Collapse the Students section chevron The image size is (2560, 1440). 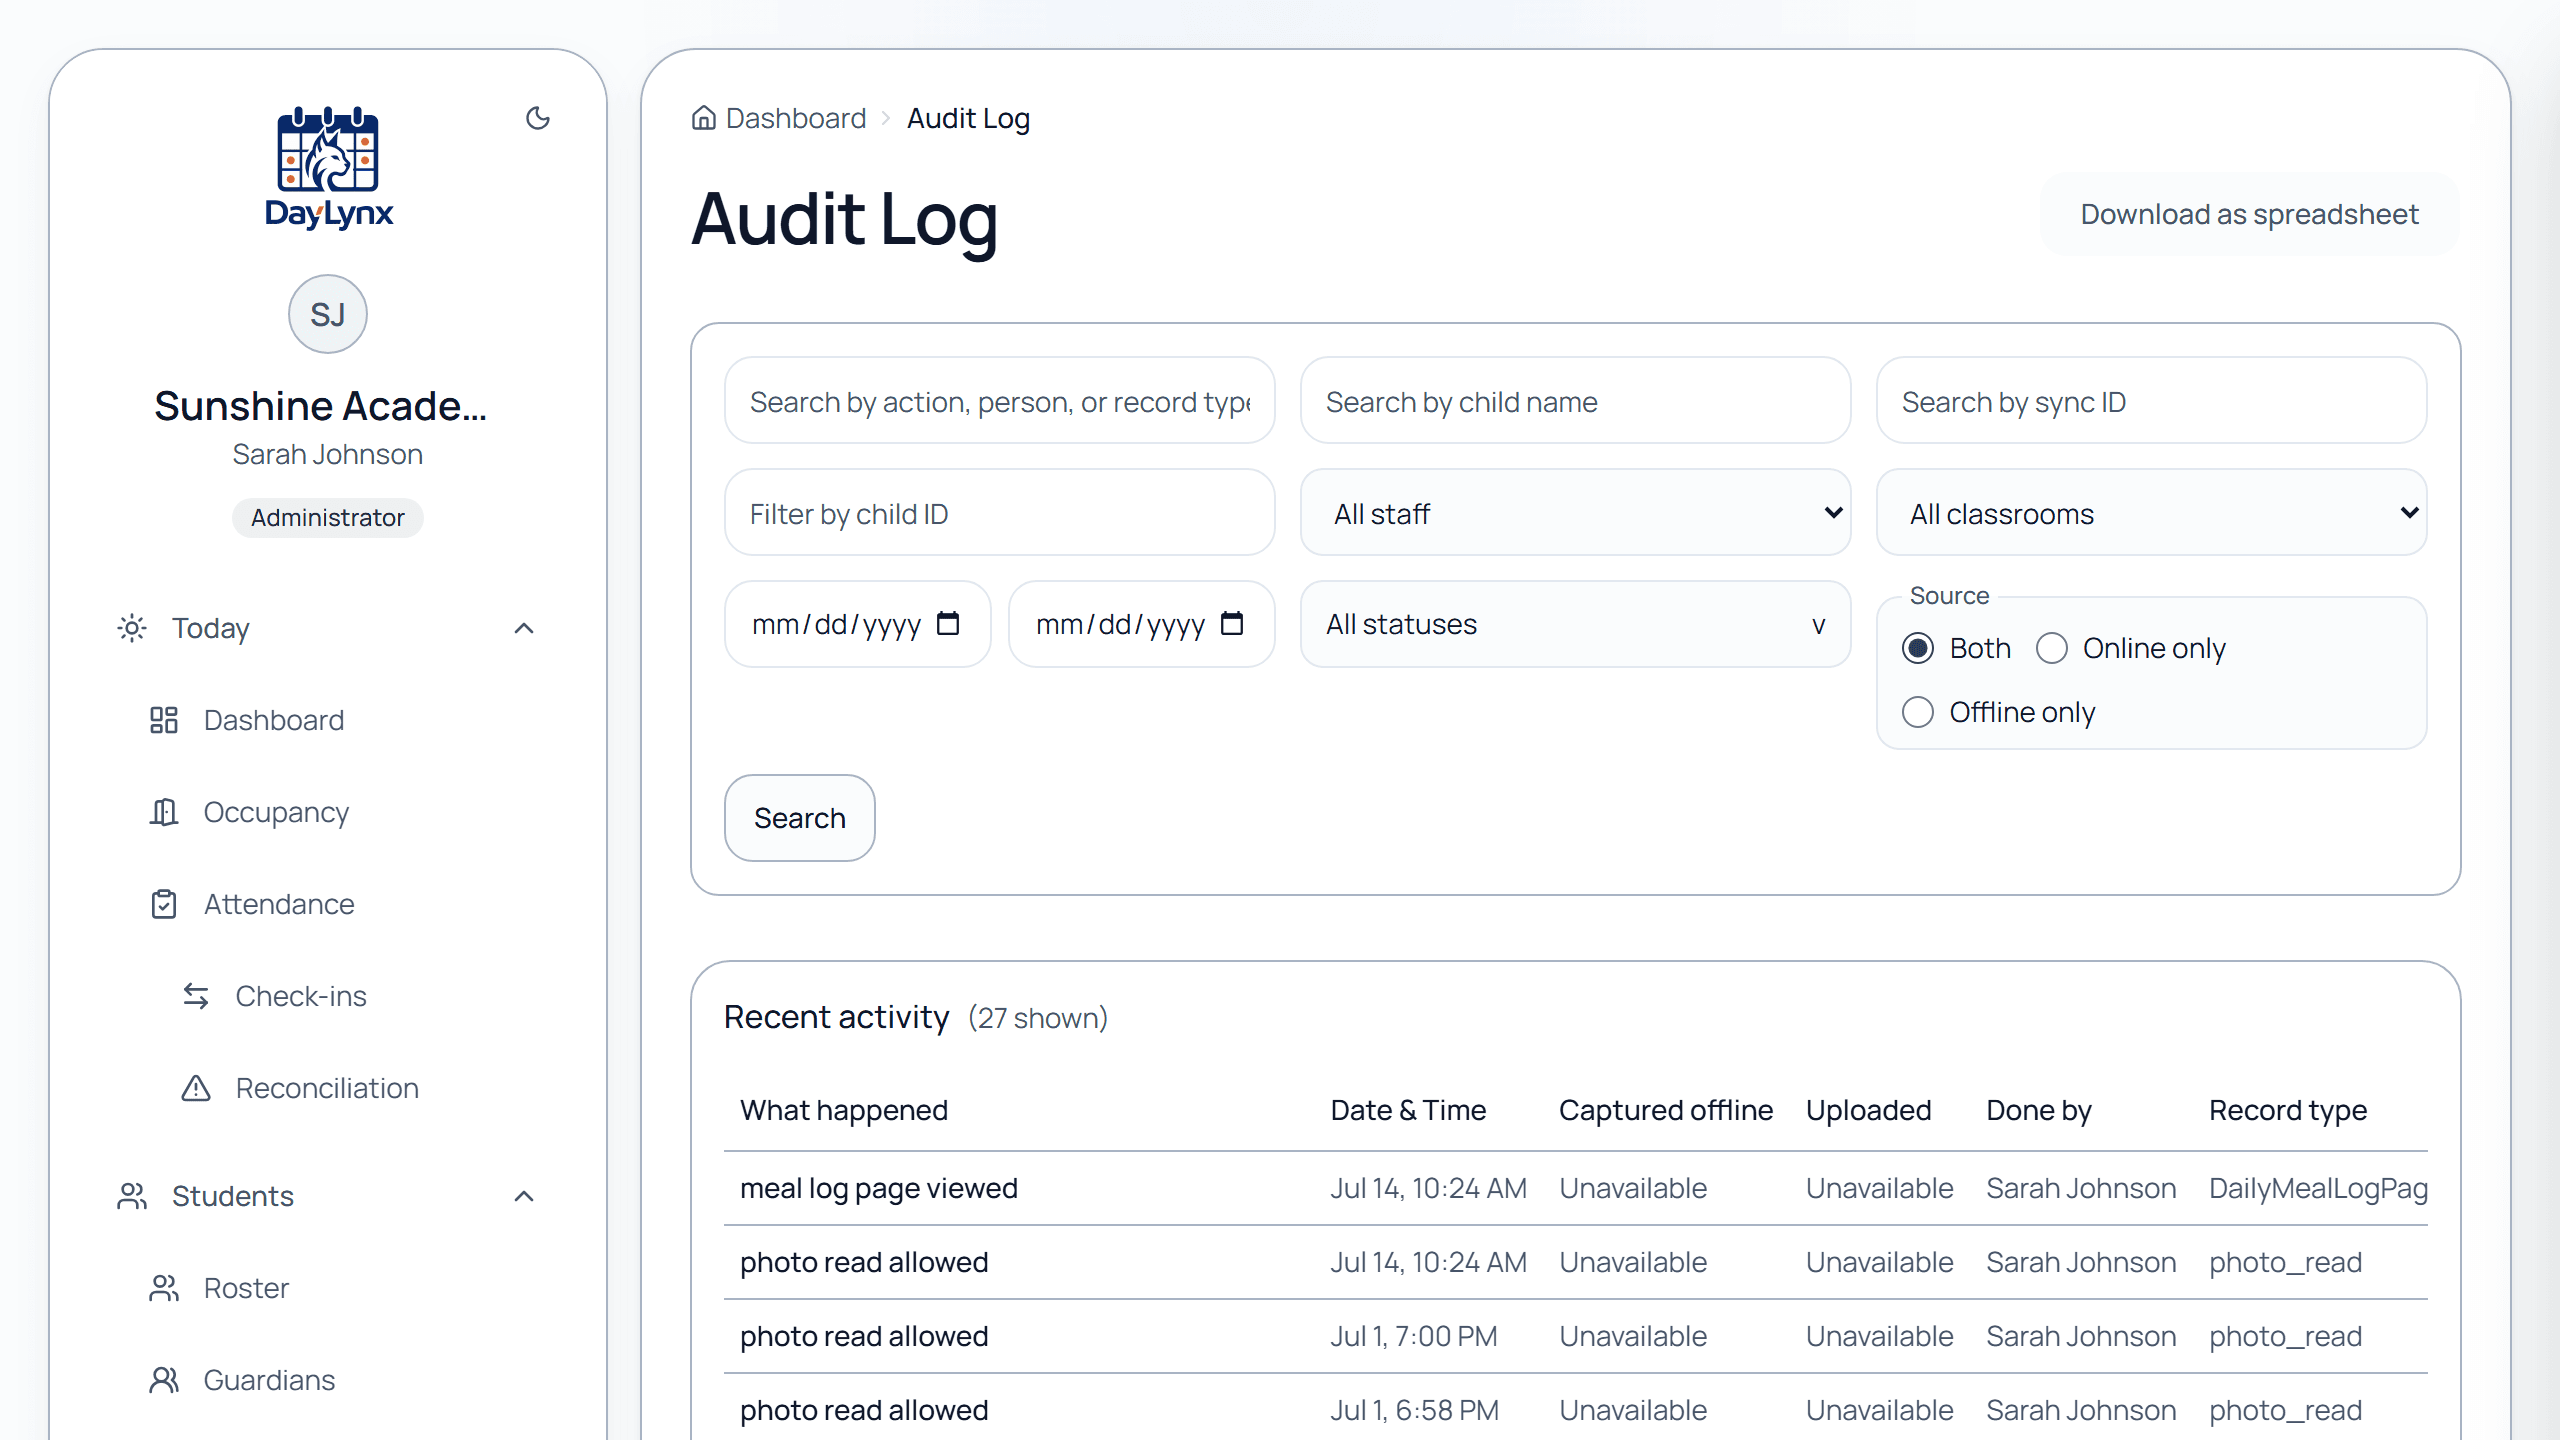(524, 1196)
